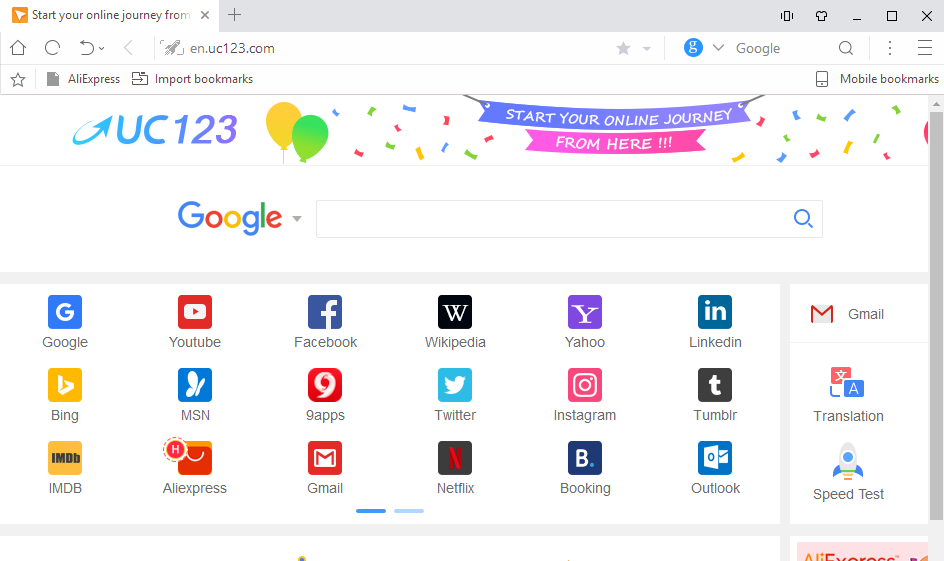Open the Outlook shortcut tile
The image size is (944, 561).
[x=715, y=468]
